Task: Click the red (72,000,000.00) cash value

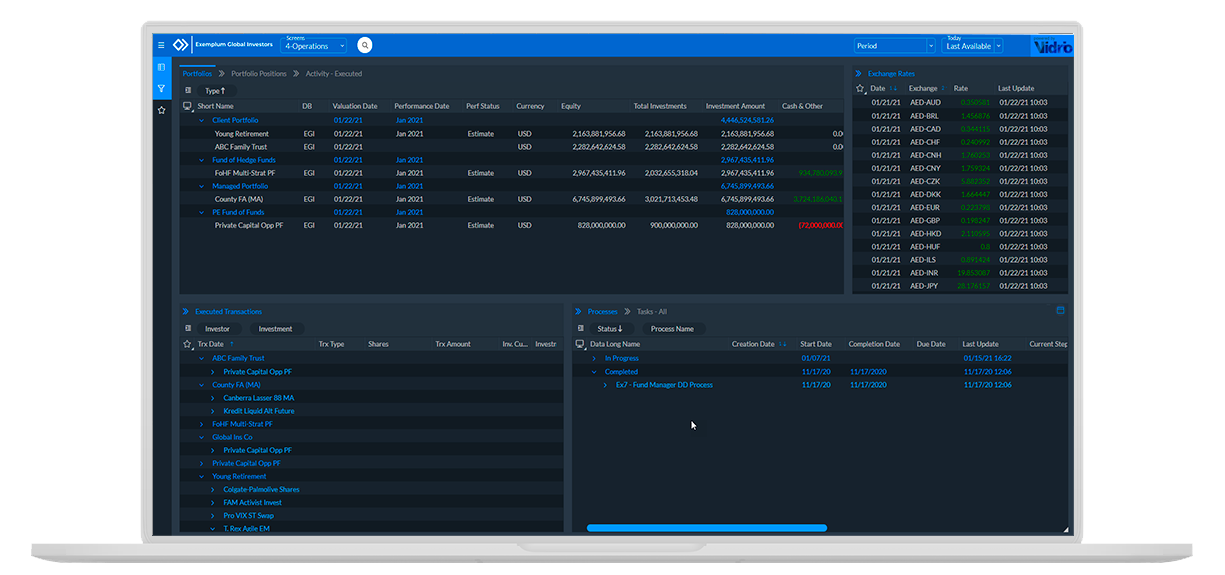Action: [x=820, y=225]
